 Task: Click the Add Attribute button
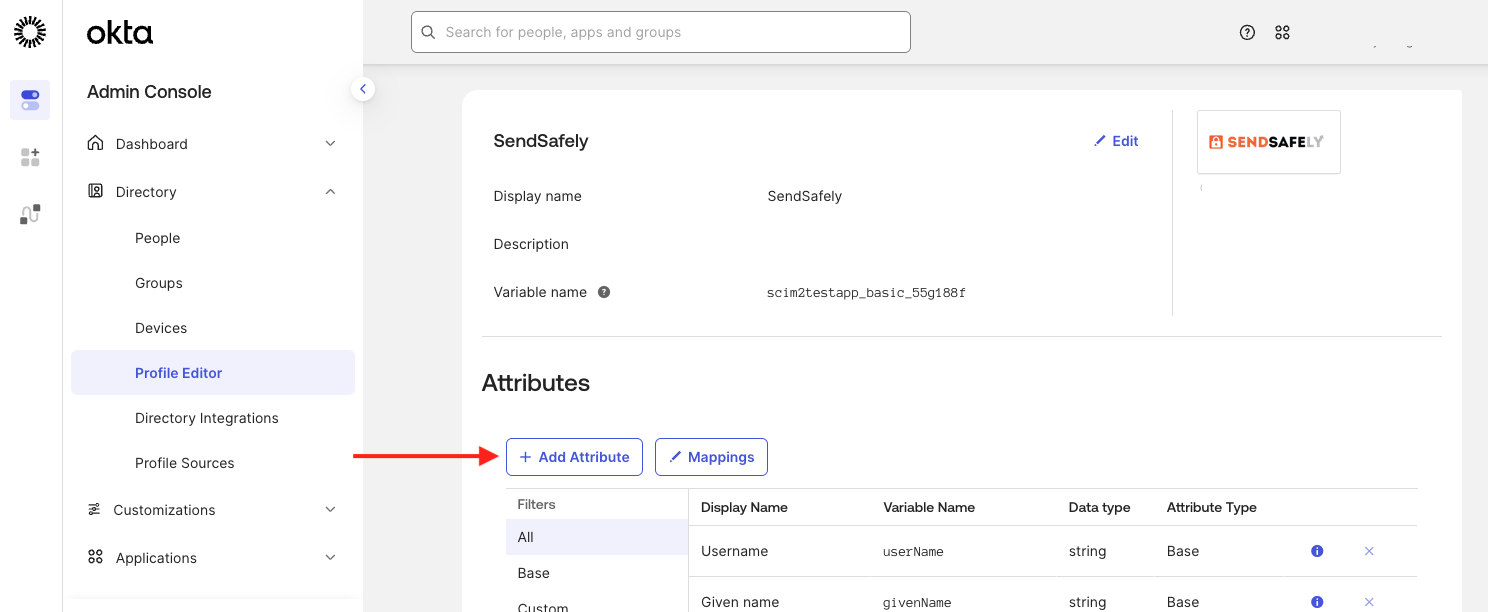pos(574,457)
